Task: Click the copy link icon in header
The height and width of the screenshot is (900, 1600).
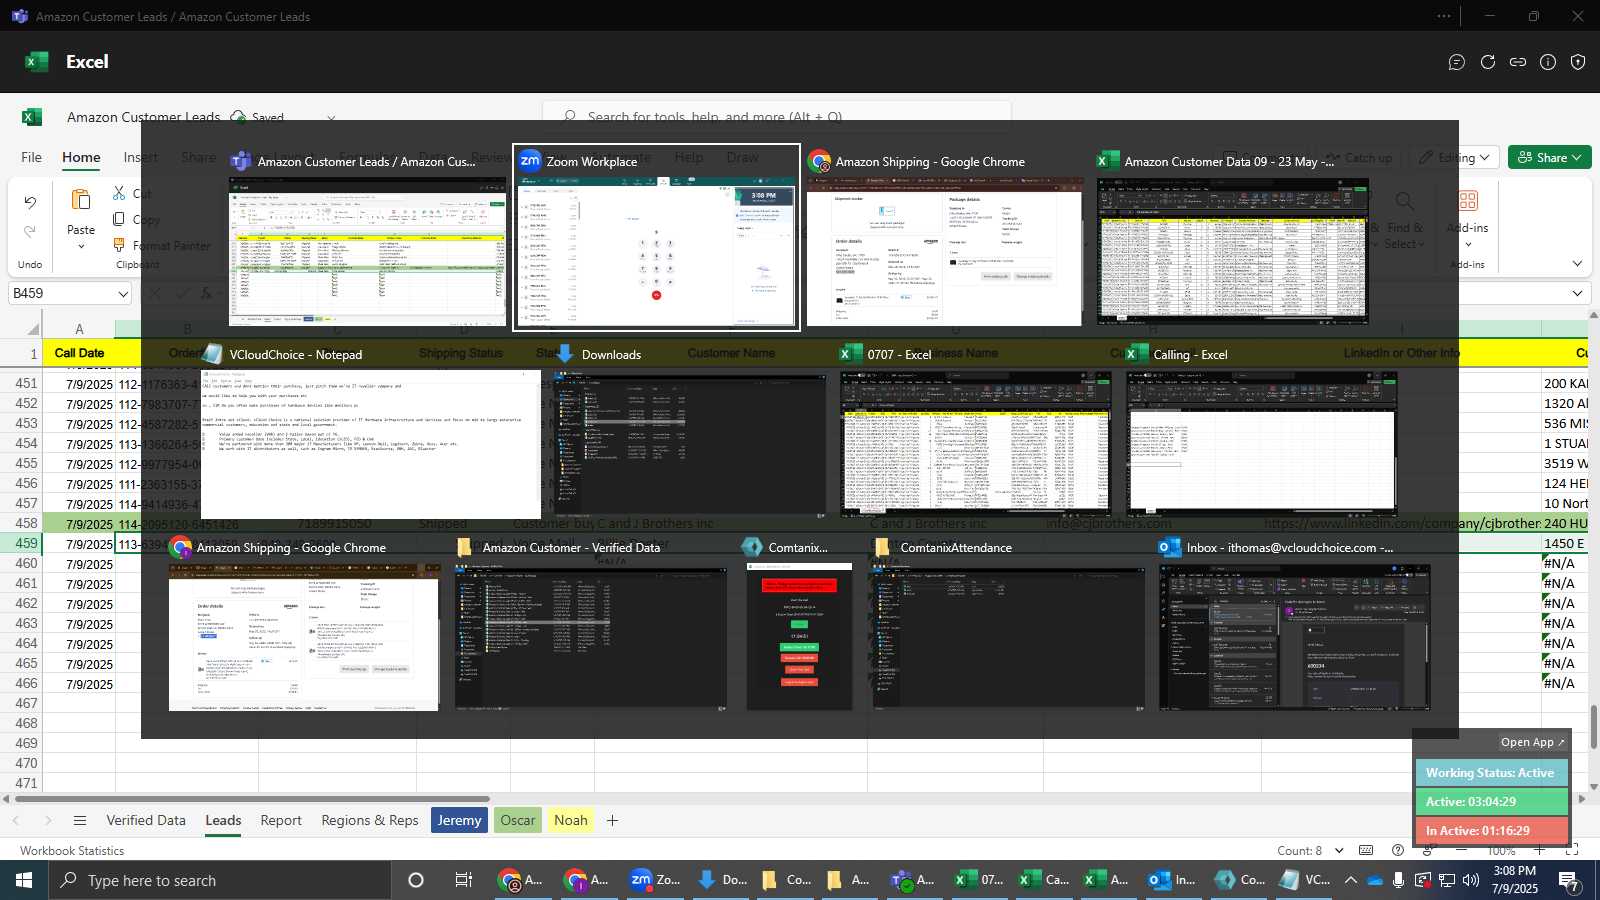Action: 1518,62
